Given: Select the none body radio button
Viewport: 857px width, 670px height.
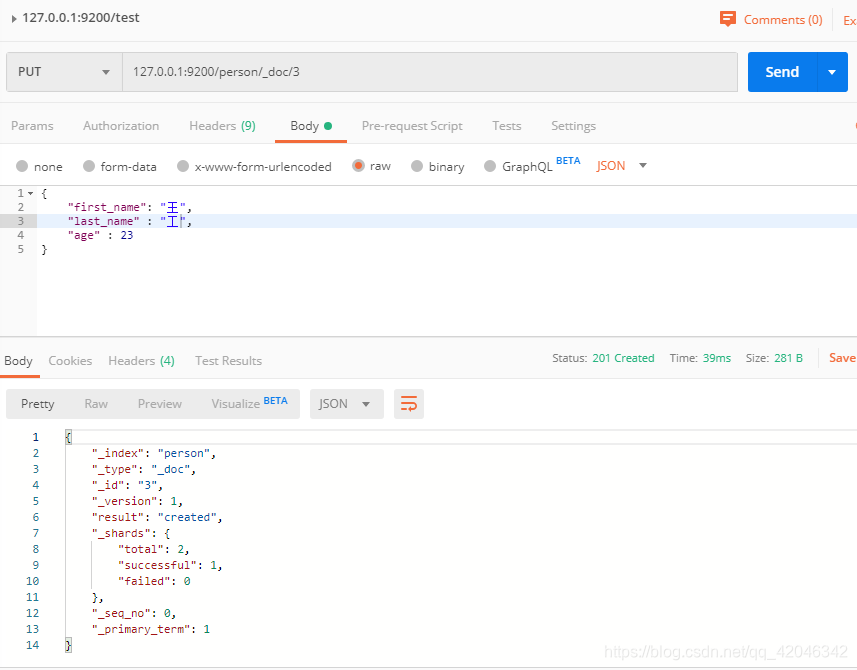Looking at the screenshot, I should click(22, 166).
